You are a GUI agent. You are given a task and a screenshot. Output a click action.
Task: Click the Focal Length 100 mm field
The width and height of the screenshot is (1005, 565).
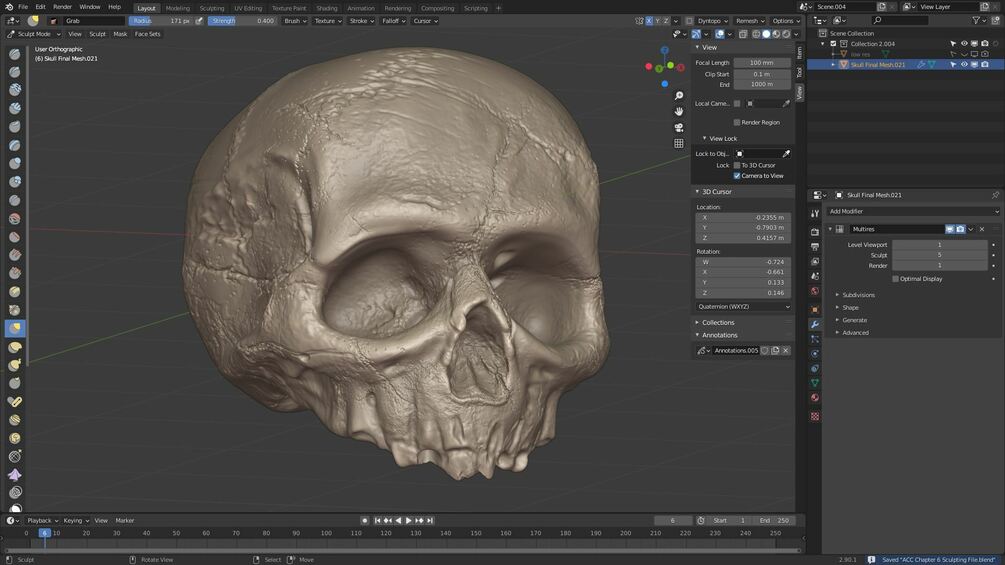click(762, 63)
